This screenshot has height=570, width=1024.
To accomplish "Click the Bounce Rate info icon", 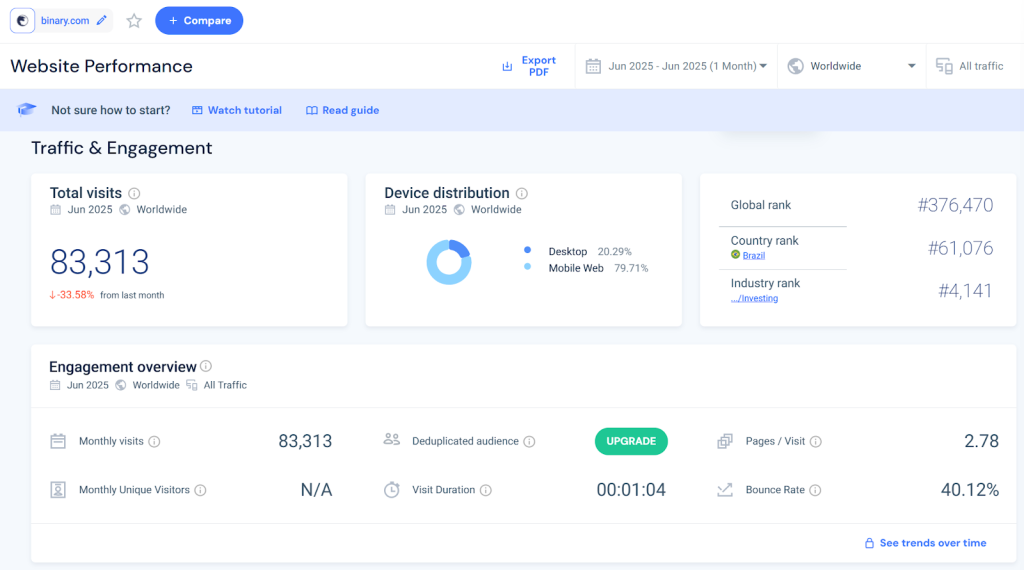I will (816, 490).
